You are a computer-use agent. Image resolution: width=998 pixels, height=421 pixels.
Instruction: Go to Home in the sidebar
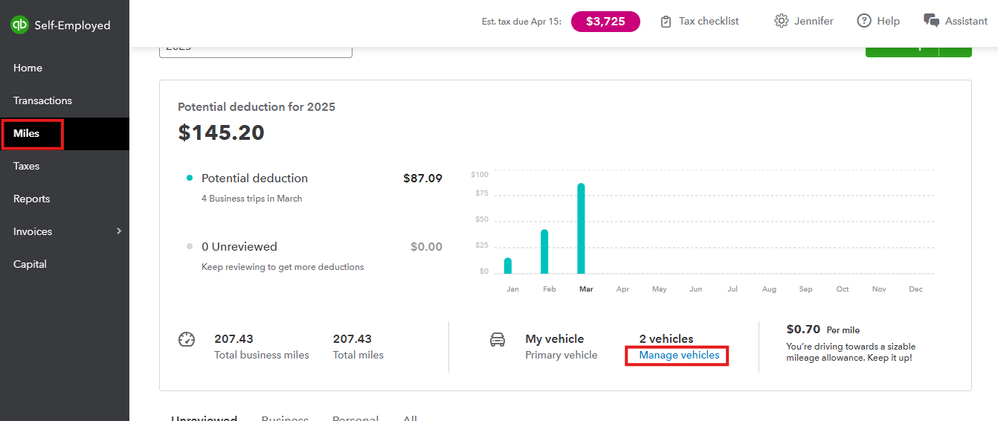click(x=28, y=68)
